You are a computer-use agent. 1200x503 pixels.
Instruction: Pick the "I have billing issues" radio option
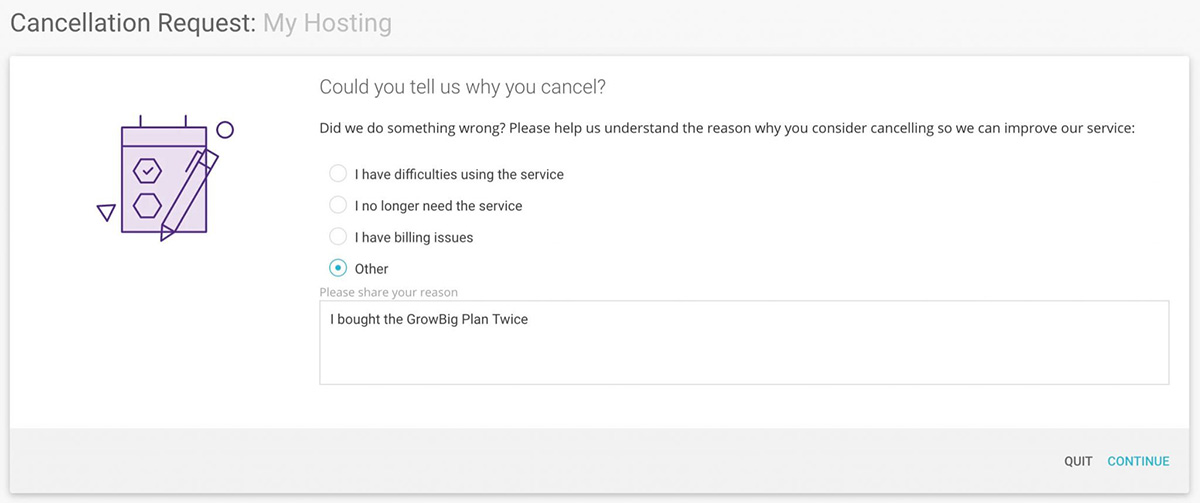(x=338, y=237)
